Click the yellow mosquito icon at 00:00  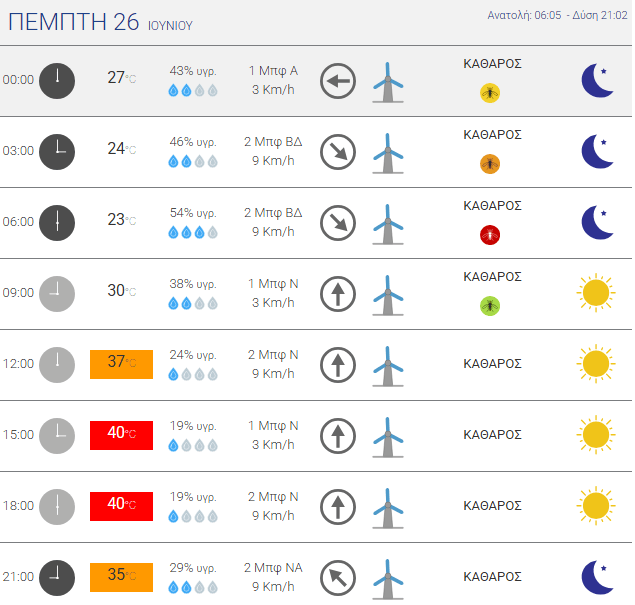(490, 93)
